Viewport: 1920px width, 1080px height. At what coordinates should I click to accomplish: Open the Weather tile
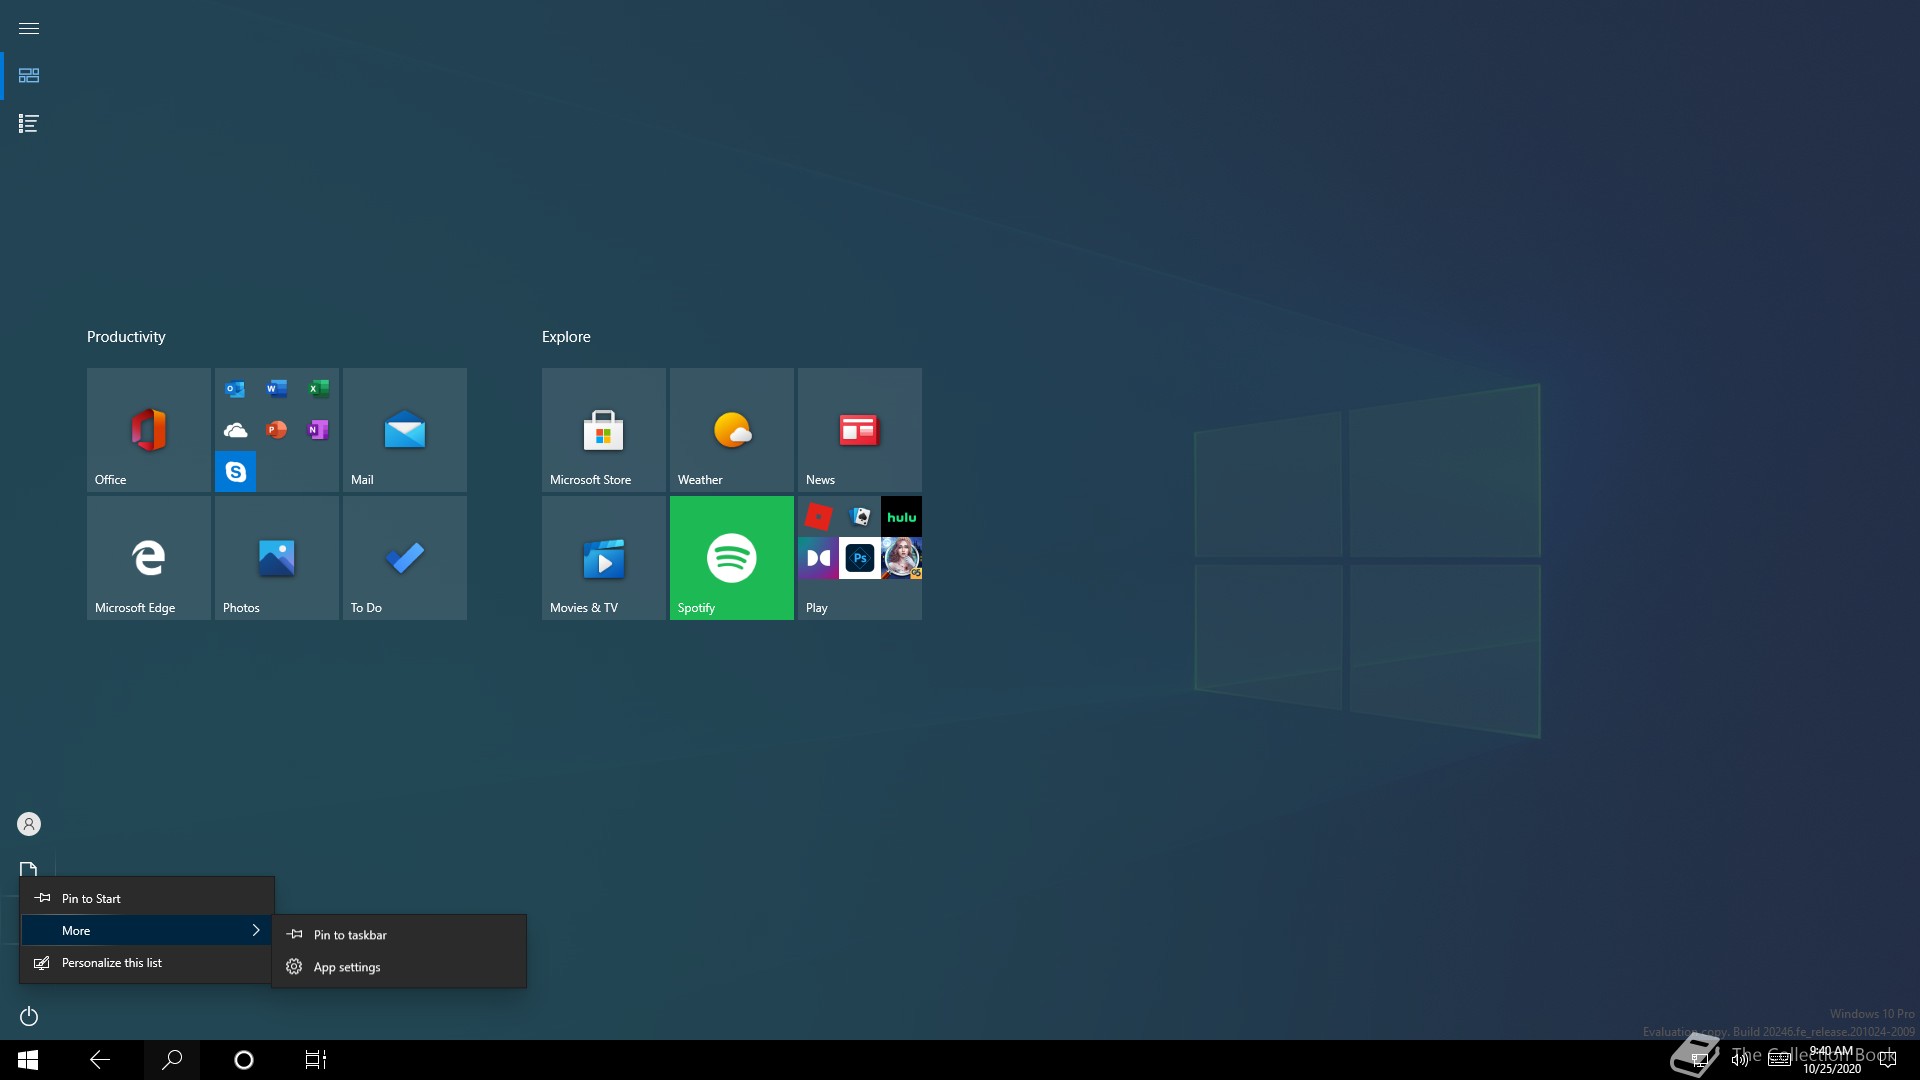(731, 430)
